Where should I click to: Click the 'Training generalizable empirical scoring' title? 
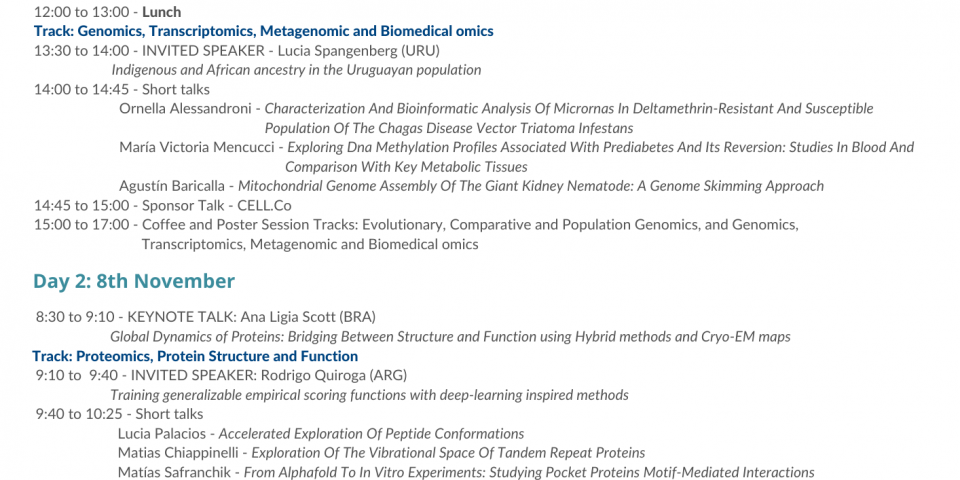point(369,395)
